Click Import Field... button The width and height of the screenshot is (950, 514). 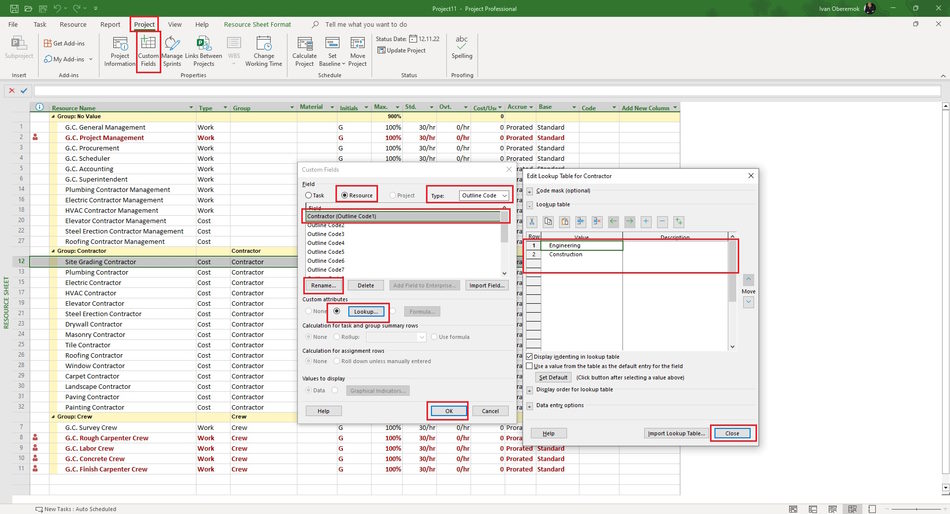486,285
